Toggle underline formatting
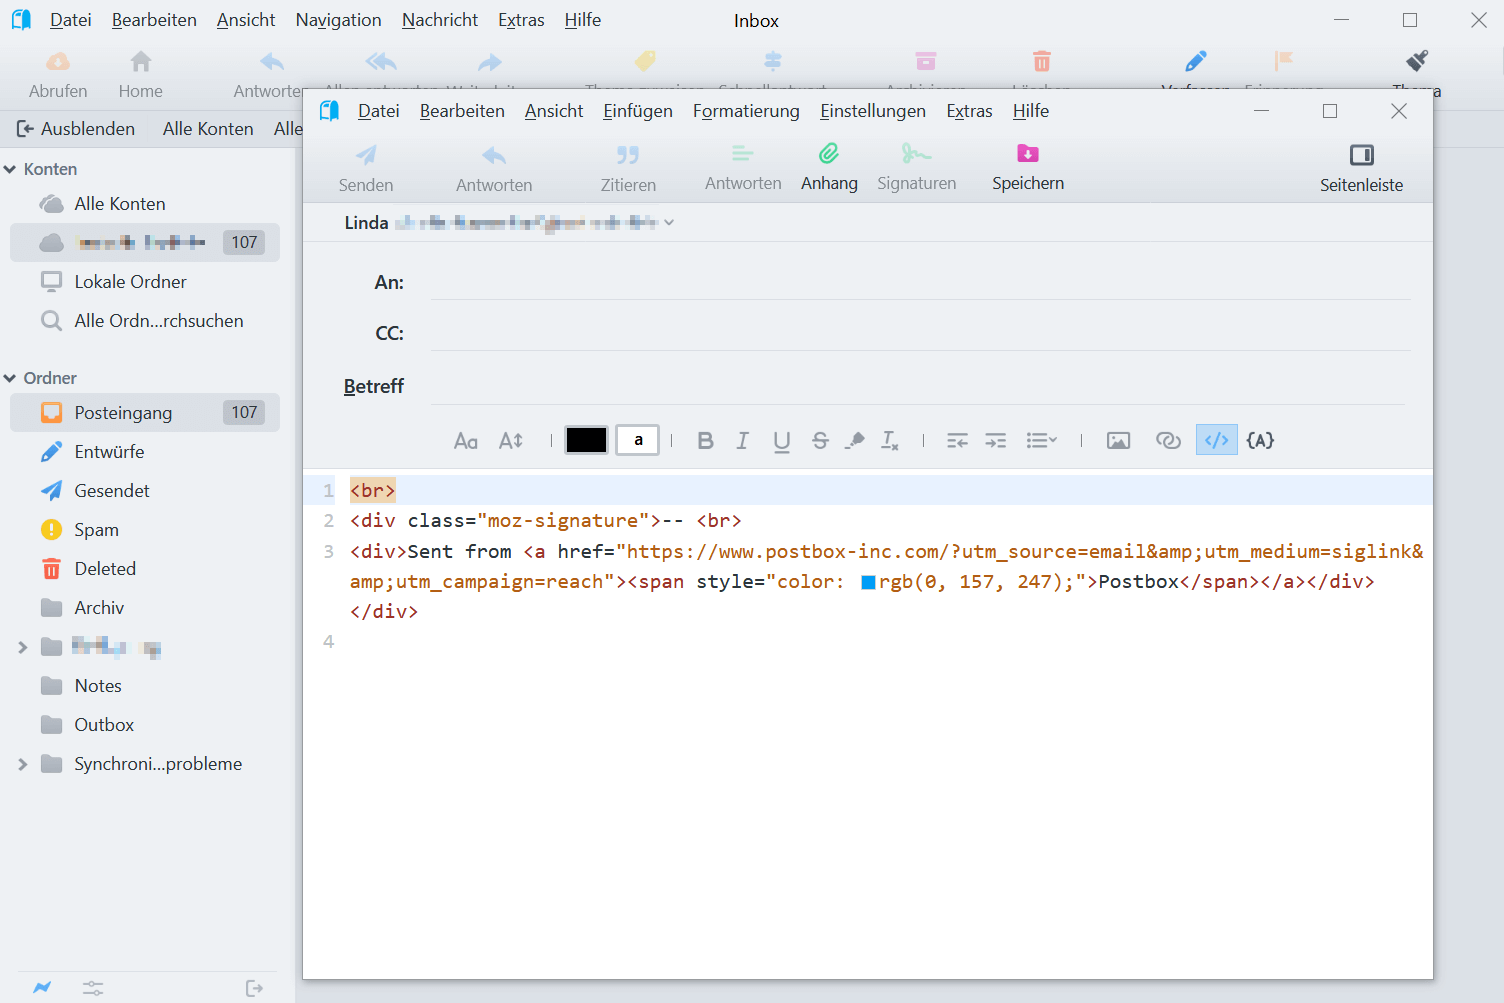1504x1003 pixels. click(782, 441)
